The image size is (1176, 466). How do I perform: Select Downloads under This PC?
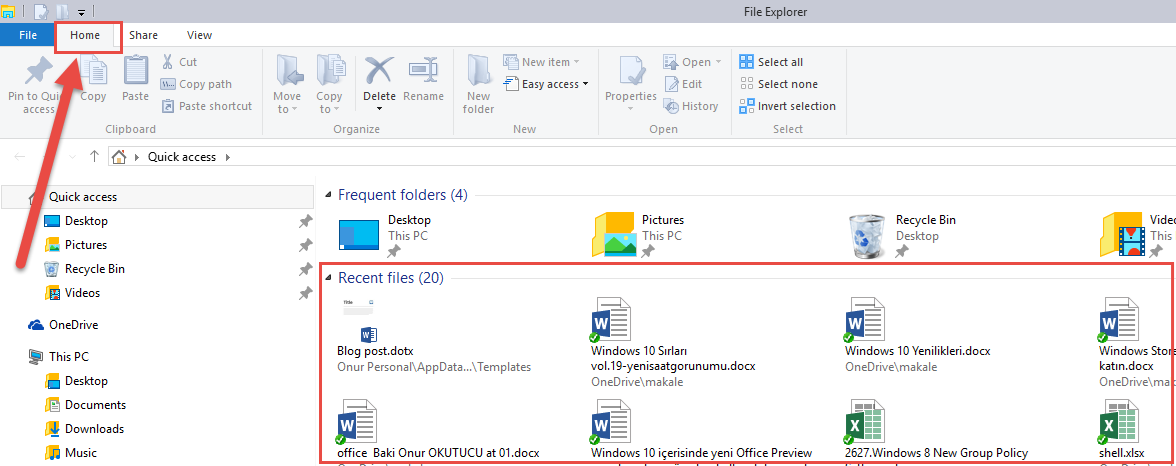tap(94, 428)
